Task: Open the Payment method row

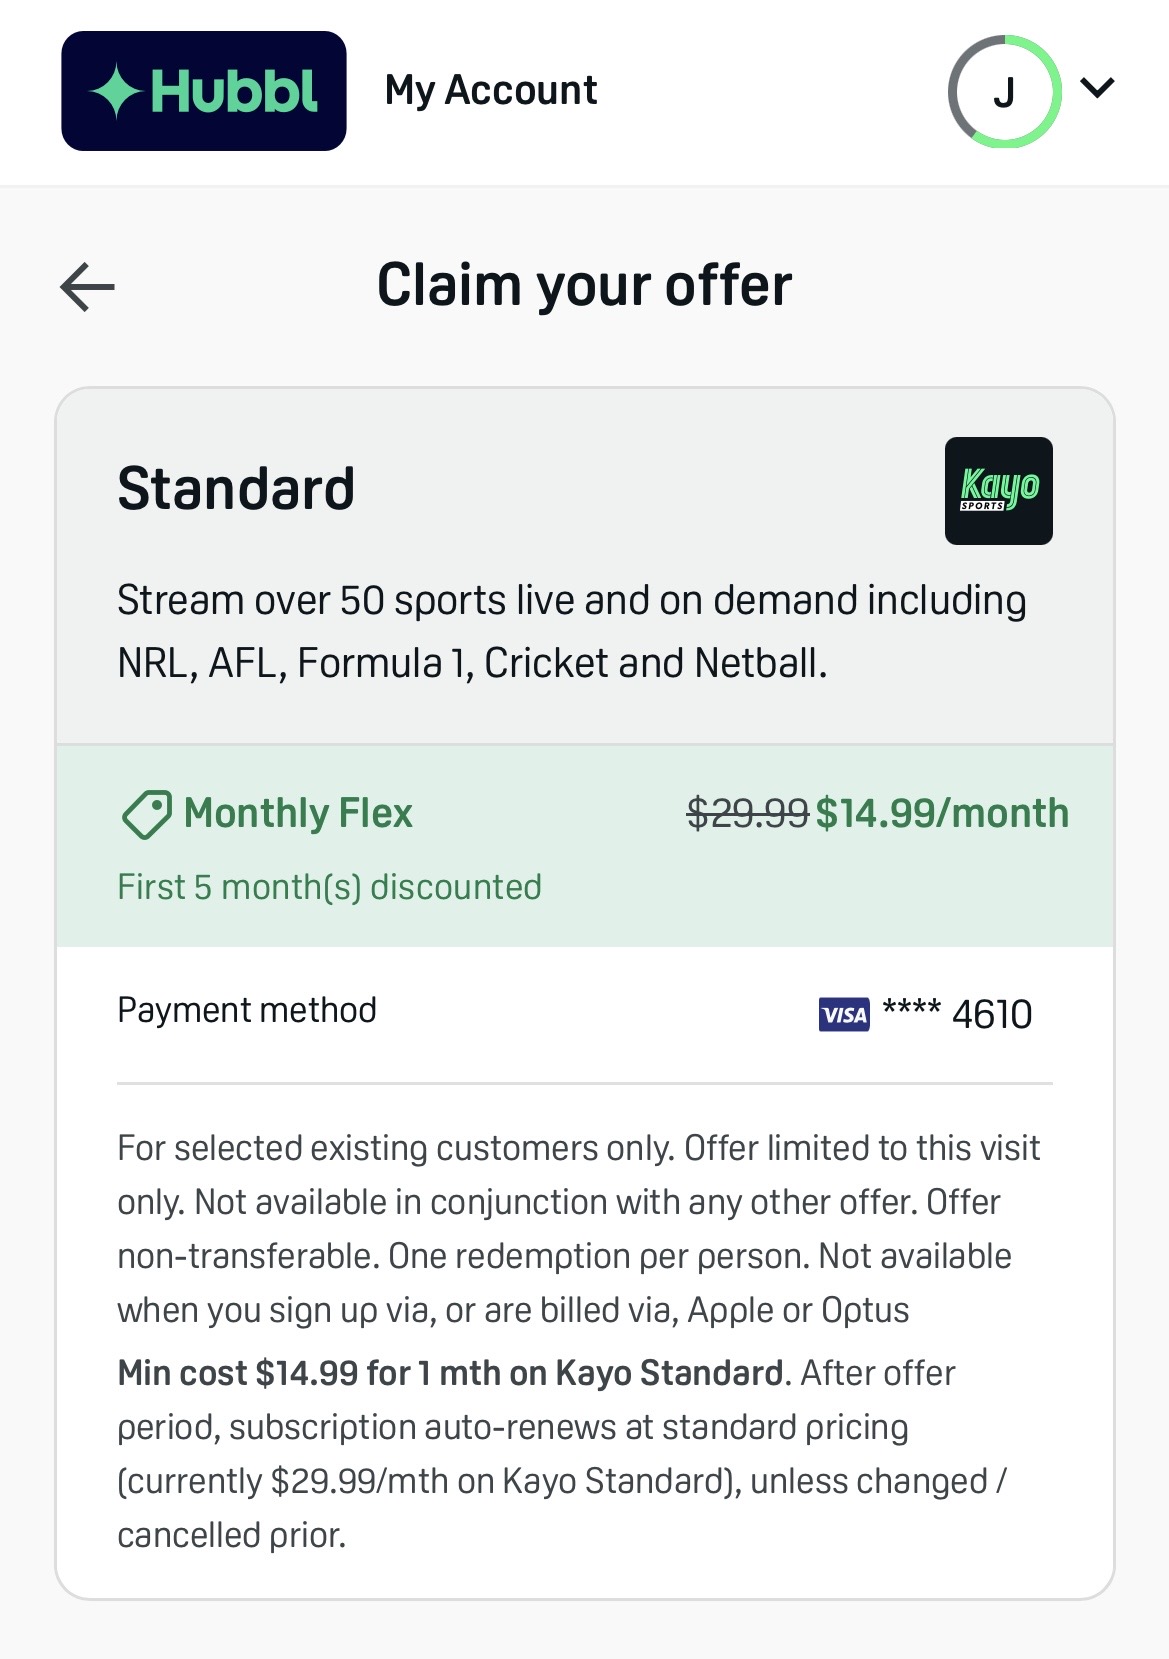Action: click(x=585, y=1013)
